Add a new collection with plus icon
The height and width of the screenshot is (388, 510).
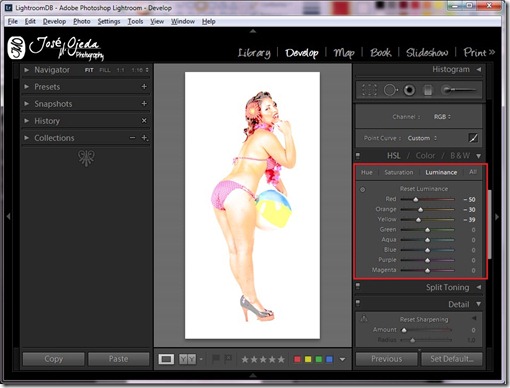coord(144,138)
